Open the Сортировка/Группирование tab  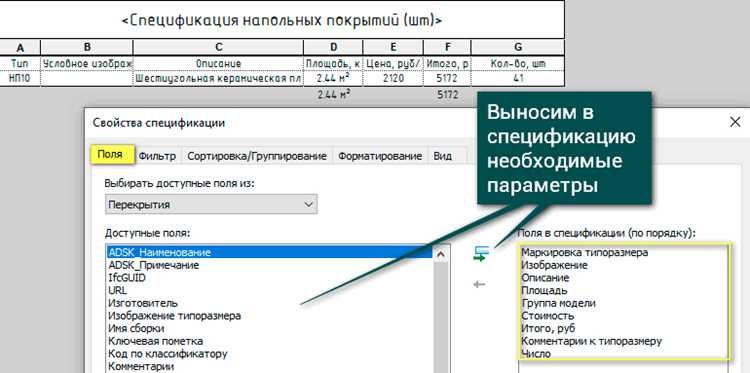coord(257,156)
